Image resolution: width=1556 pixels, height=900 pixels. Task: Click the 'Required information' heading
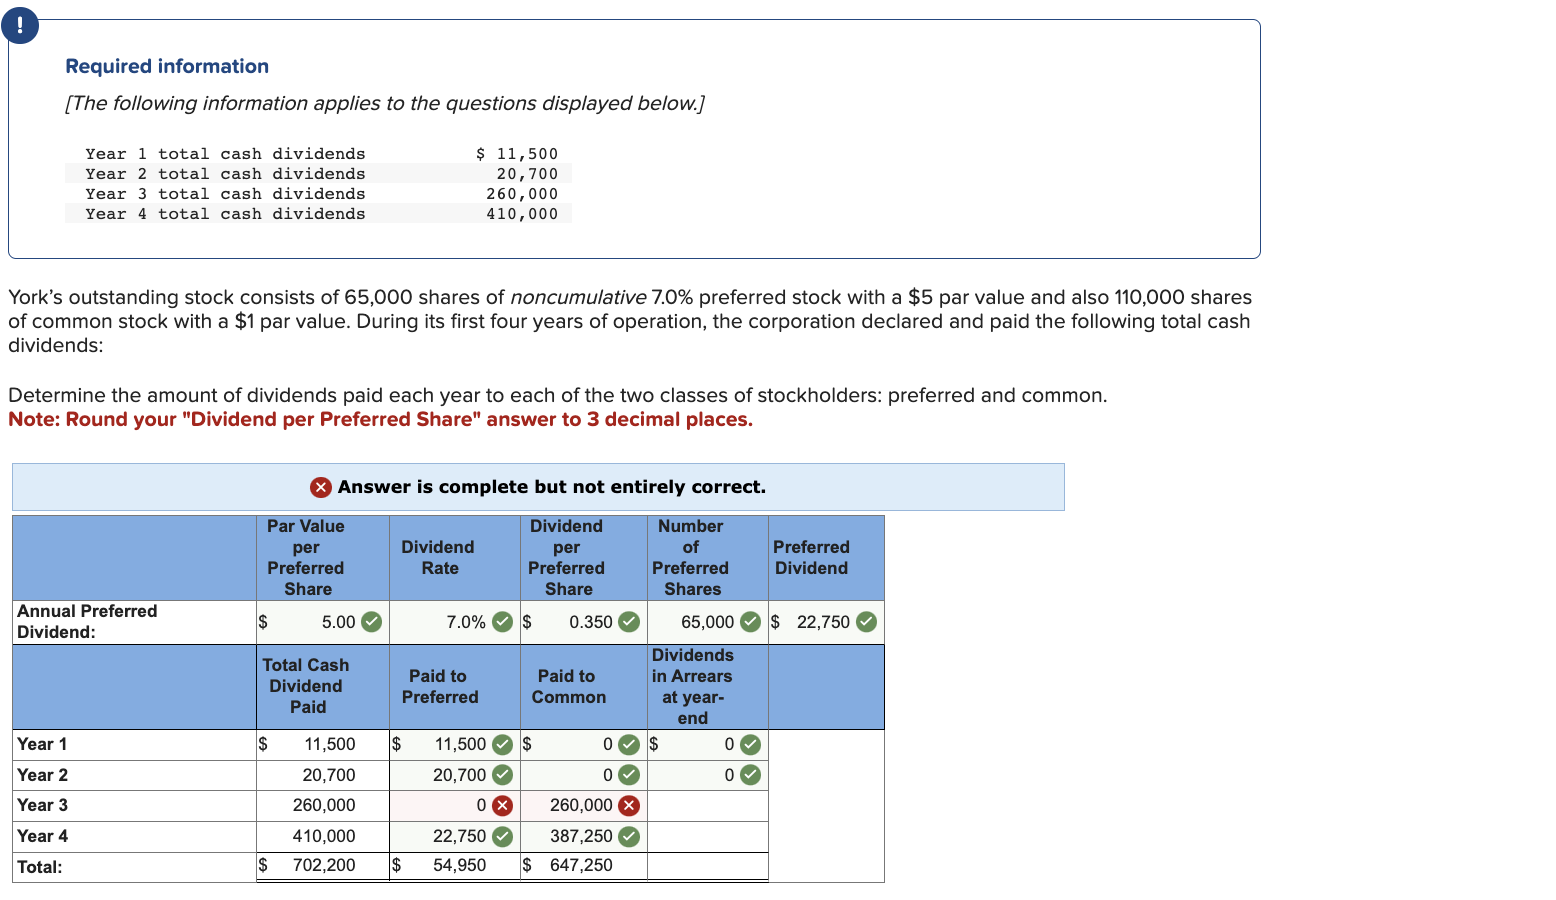[x=167, y=66]
